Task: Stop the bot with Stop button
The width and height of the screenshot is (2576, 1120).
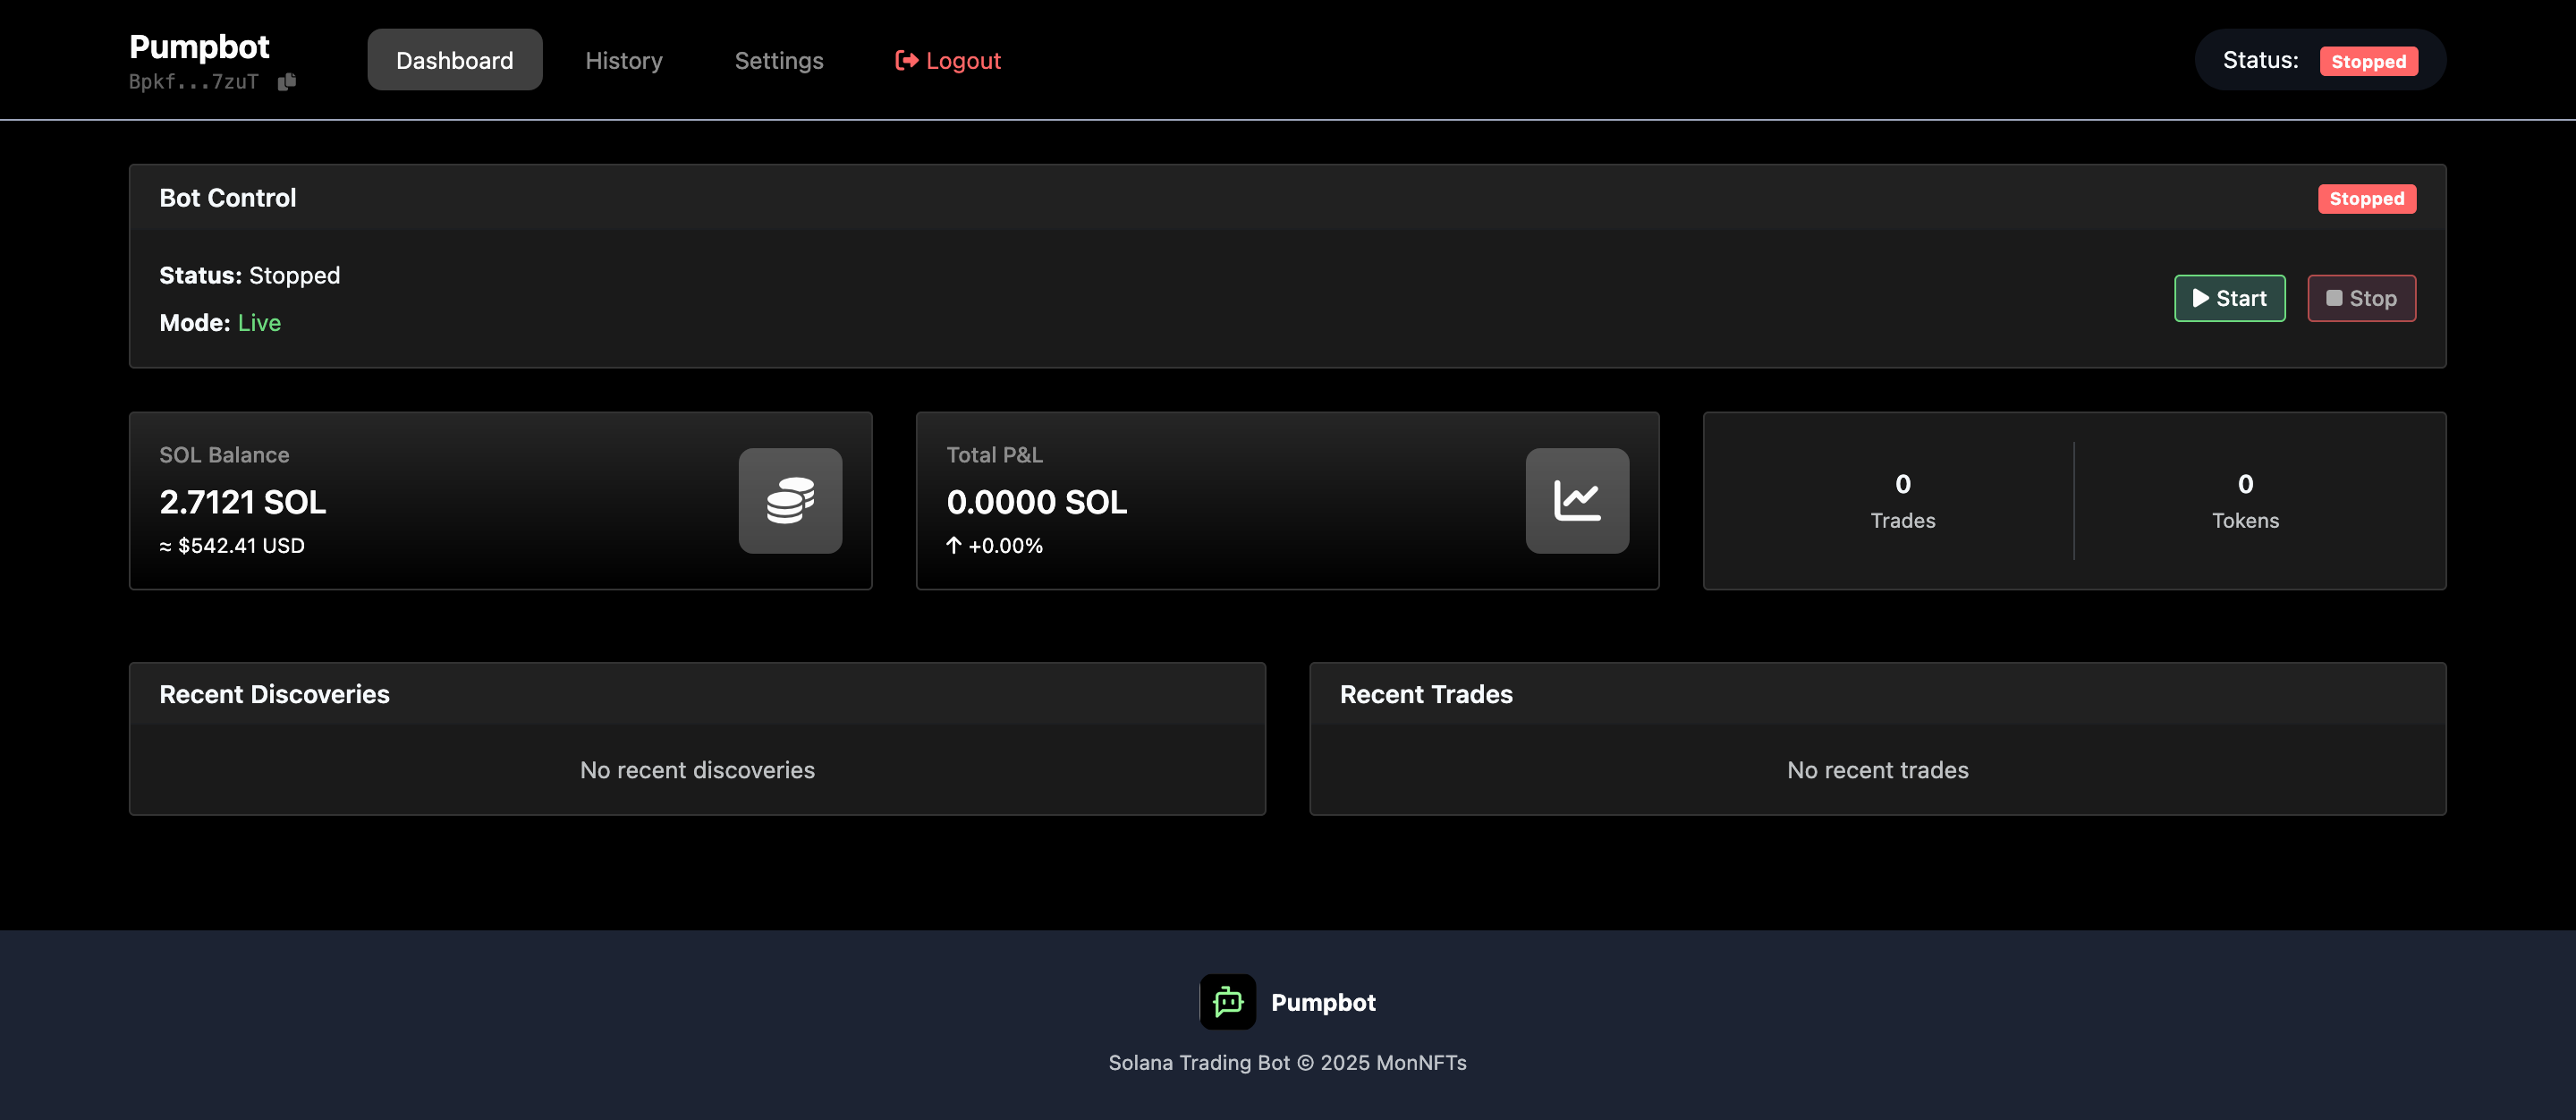Action: pos(2361,298)
